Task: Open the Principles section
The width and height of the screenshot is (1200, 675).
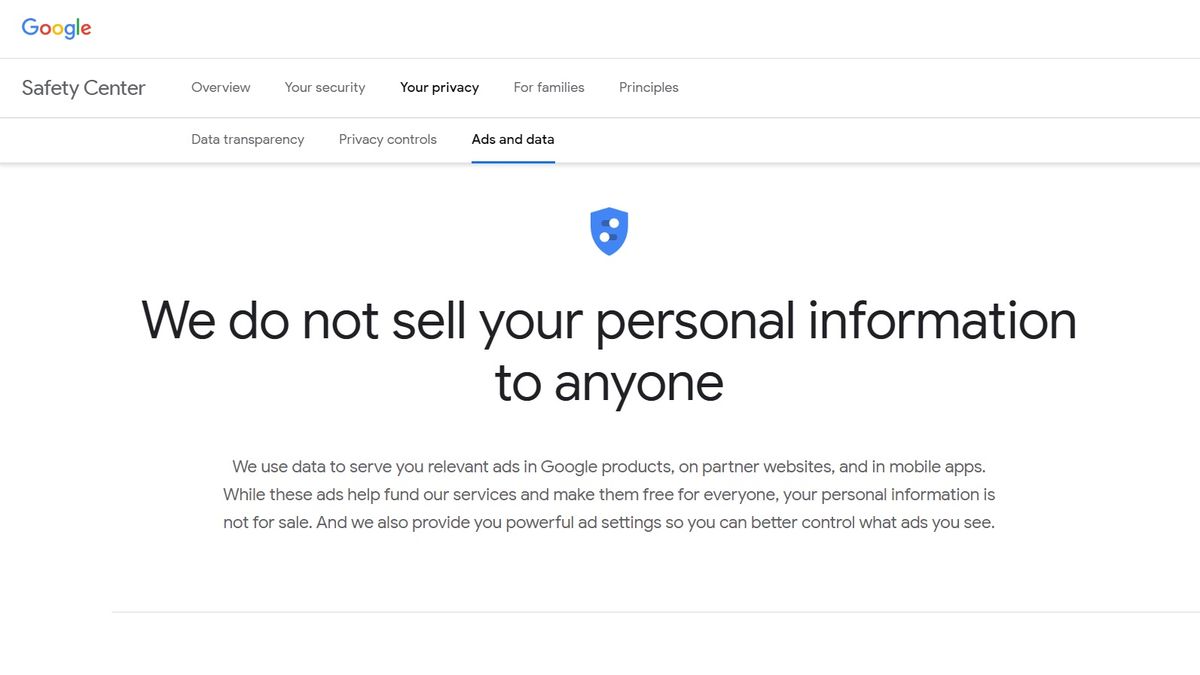Action: tap(648, 87)
